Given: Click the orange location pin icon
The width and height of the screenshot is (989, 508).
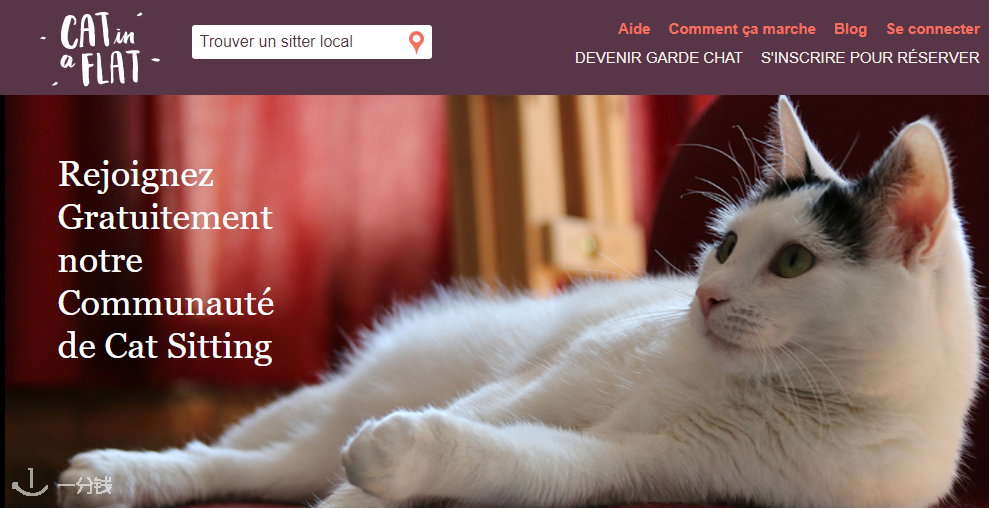Looking at the screenshot, I should [416, 42].
